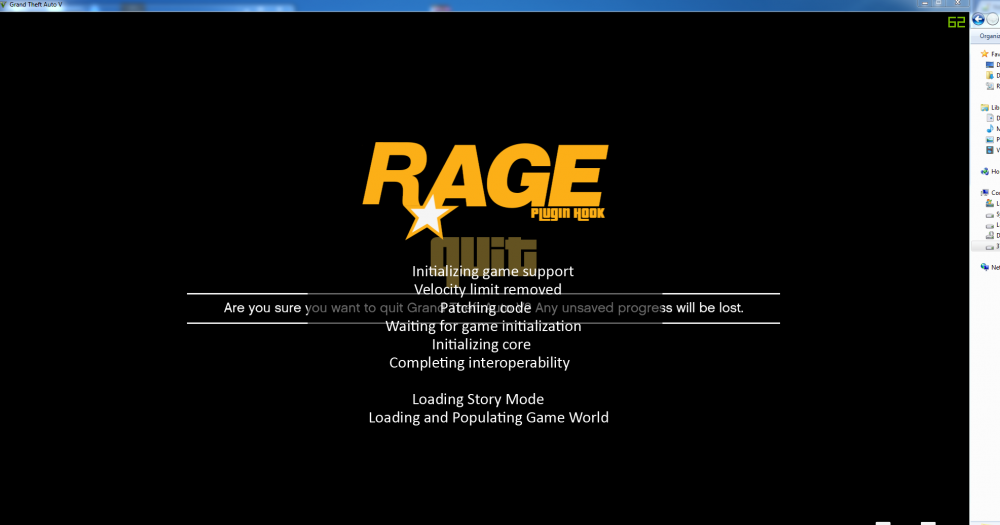Open Documents library in Explorer sidebar
Image resolution: width=1000 pixels, height=525 pixels.
point(994,118)
